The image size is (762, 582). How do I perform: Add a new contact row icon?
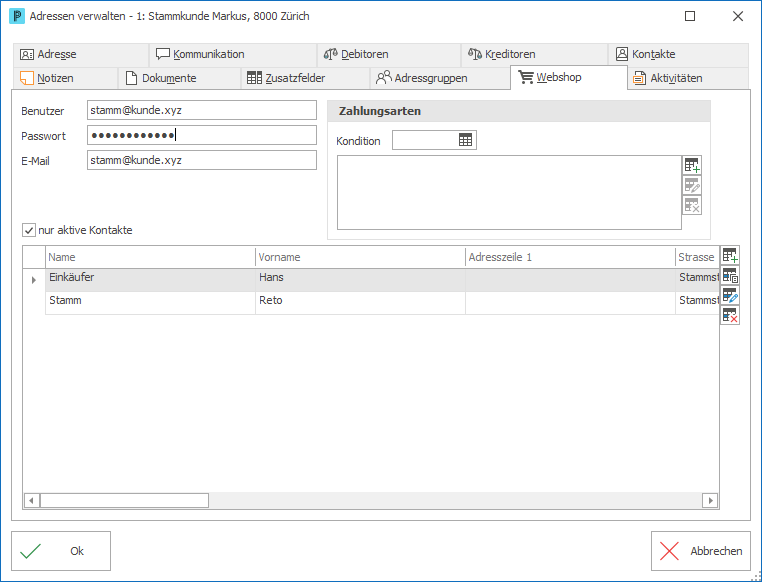pos(729,255)
